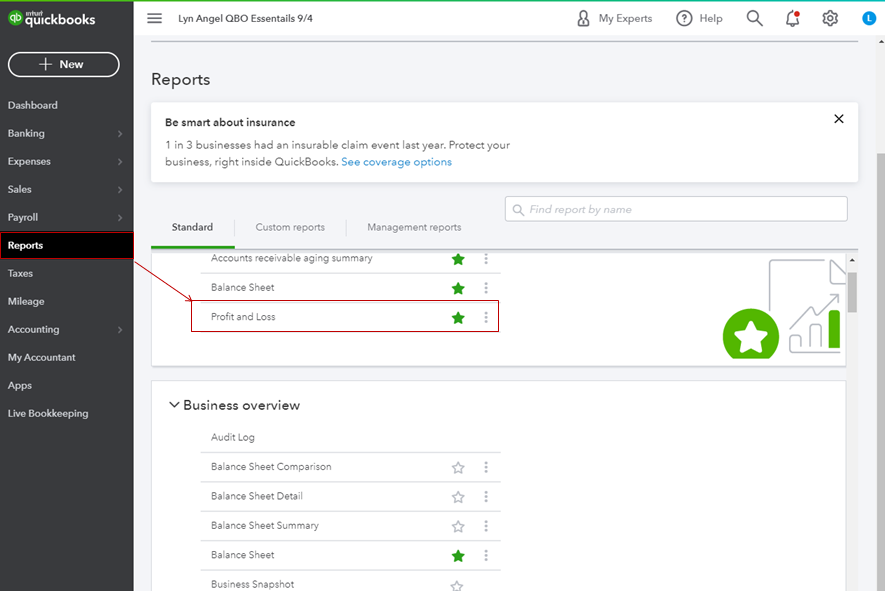Image resolution: width=885 pixels, height=591 pixels.
Task: Toggle the hamburger navigation menu
Action: (154, 18)
